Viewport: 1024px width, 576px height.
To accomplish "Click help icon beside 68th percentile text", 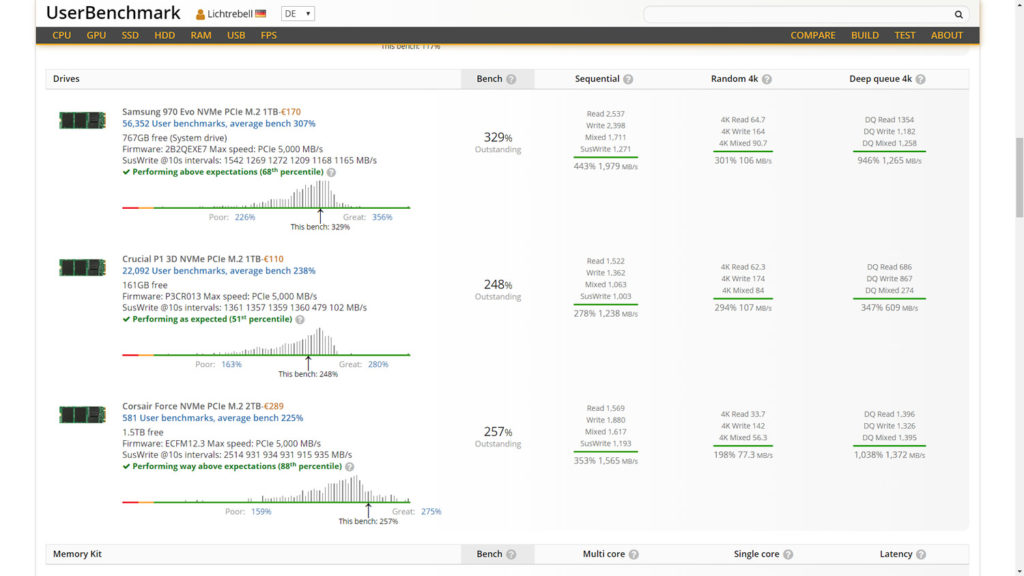I will click(x=331, y=172).
